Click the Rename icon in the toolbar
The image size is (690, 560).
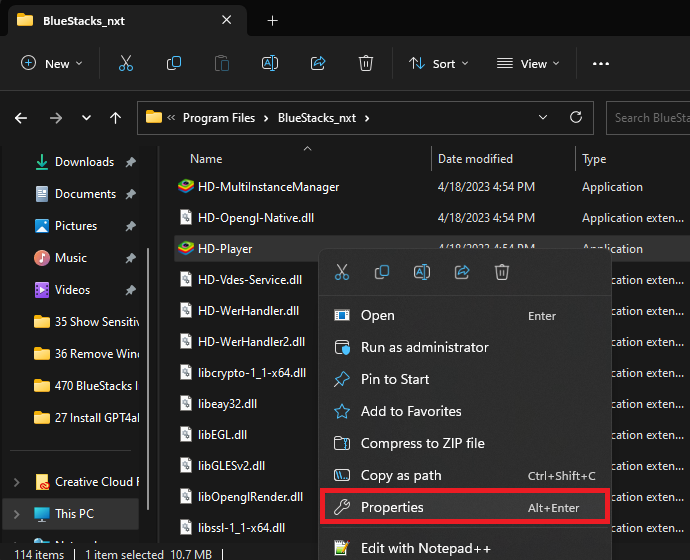pos(269,63)
